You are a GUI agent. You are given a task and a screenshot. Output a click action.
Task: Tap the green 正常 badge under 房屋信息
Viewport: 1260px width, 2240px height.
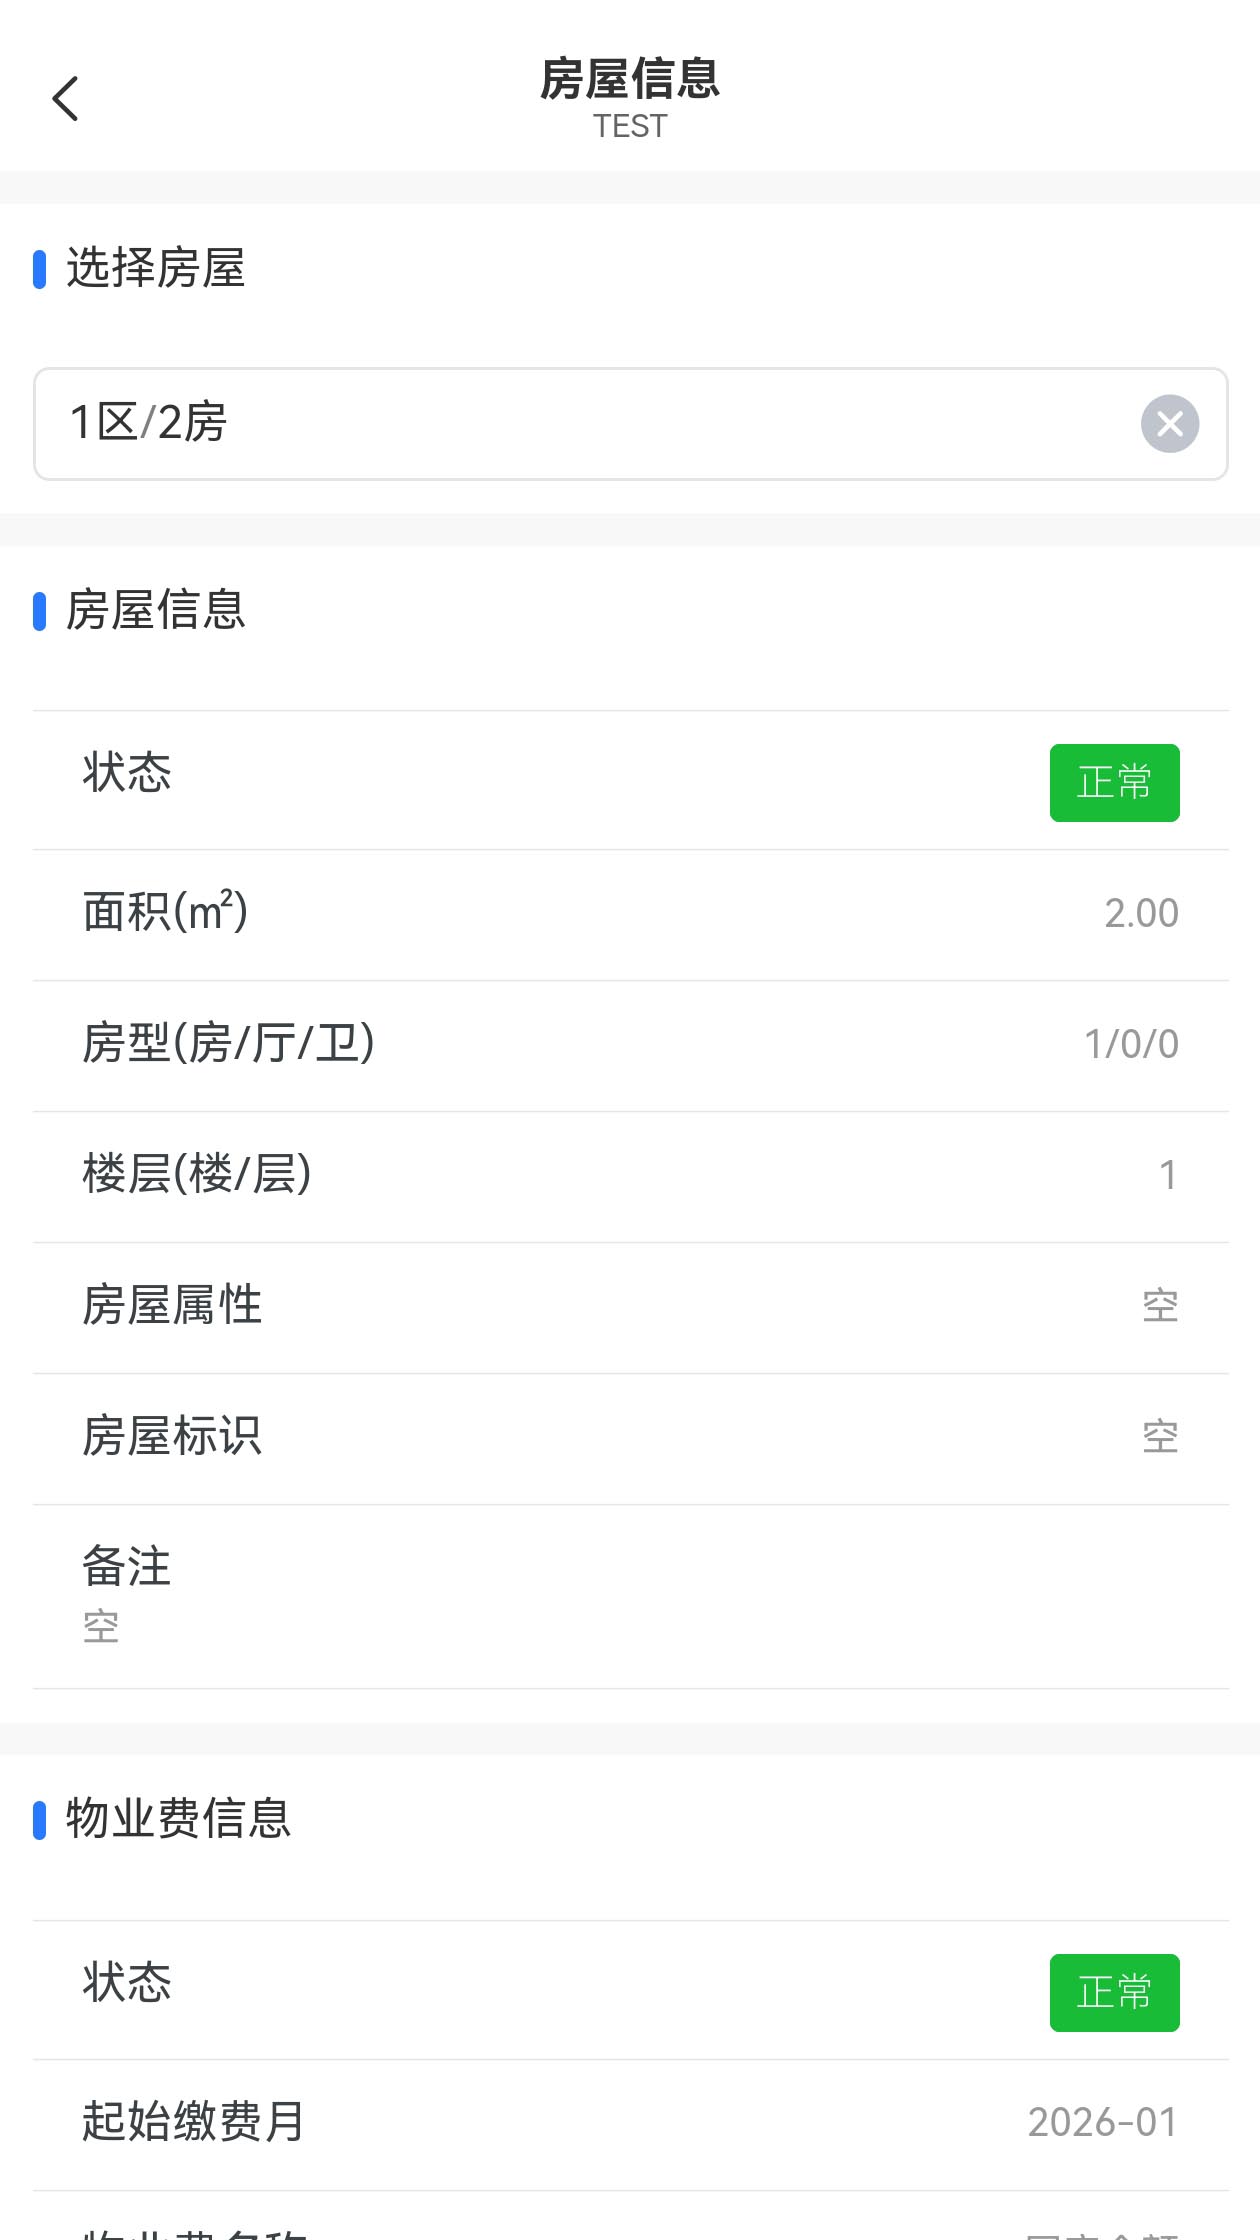click(x=1114, y=783)
